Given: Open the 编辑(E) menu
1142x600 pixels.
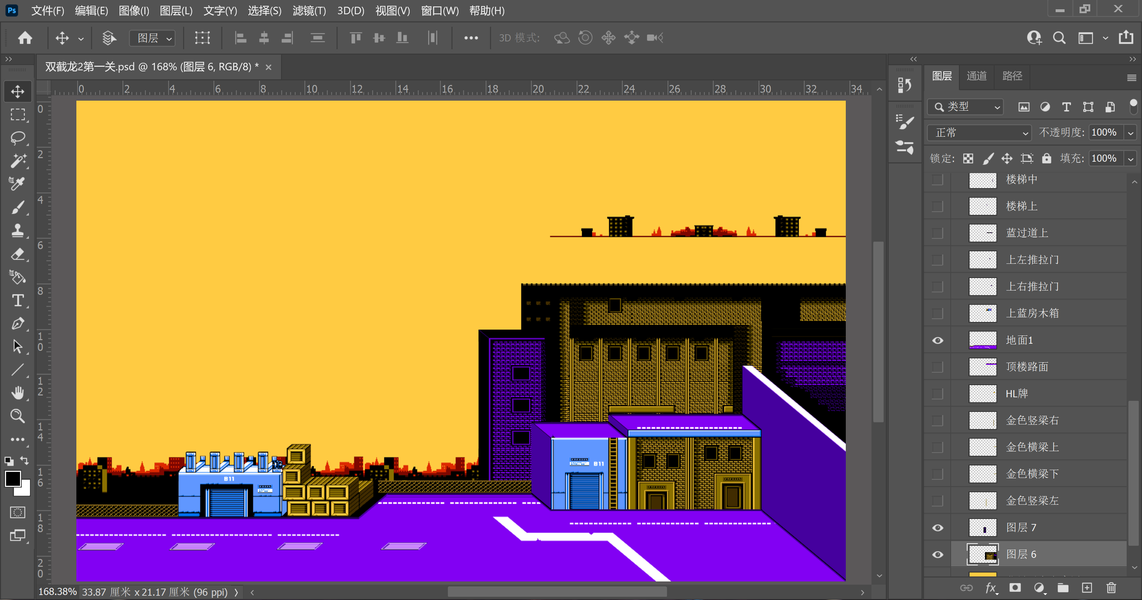Looking at the screenshot, I should (x=91, y=10).
